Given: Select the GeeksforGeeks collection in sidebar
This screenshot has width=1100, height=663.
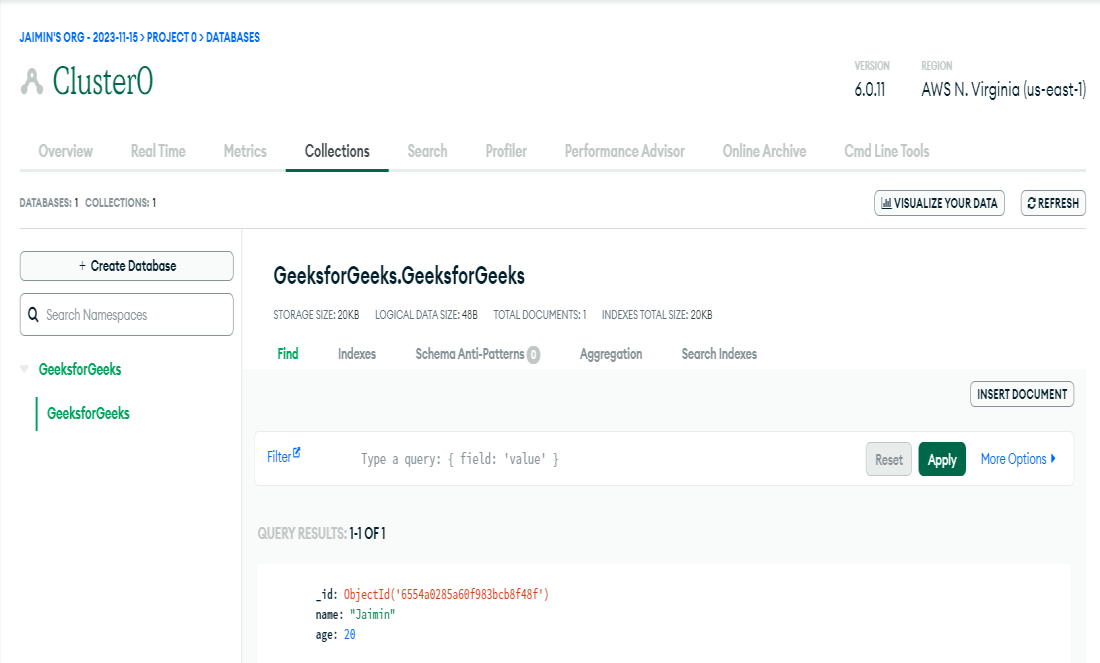Looking at the screenshot, I should pyautogui.click(x=88, y=413).
